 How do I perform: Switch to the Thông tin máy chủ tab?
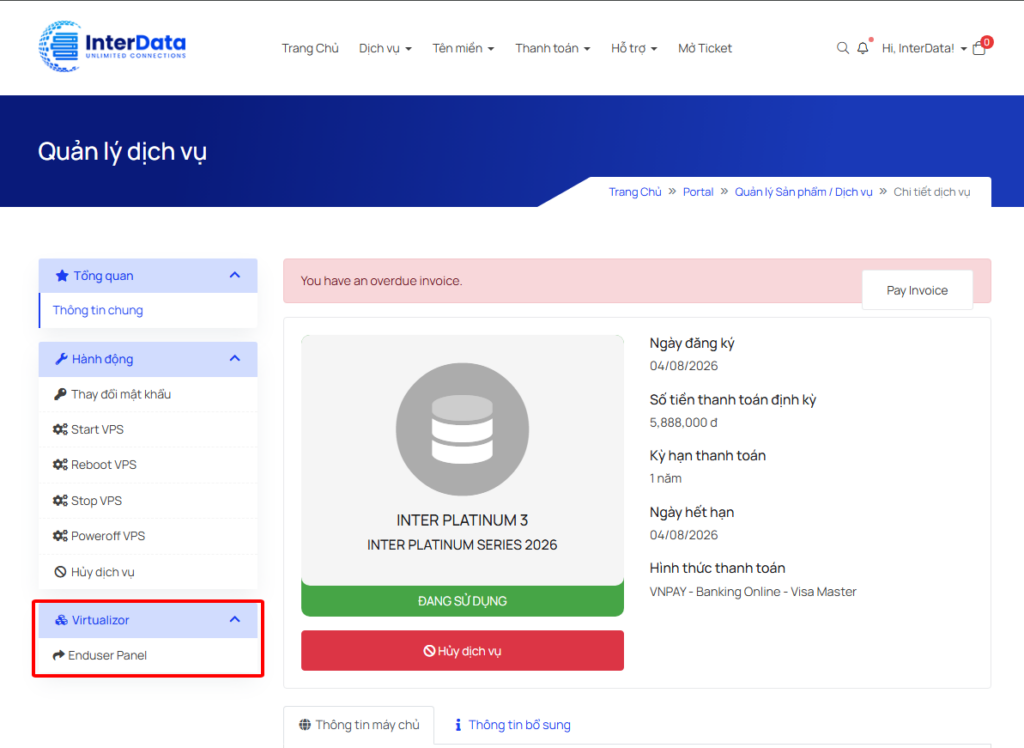point(359,724)
